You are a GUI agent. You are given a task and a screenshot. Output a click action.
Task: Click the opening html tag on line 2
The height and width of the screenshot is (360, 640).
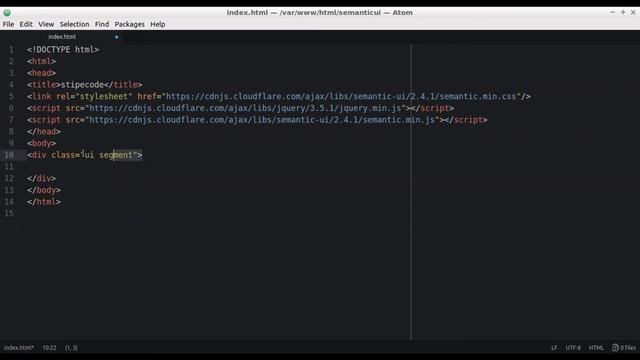(x=42, y=61)
